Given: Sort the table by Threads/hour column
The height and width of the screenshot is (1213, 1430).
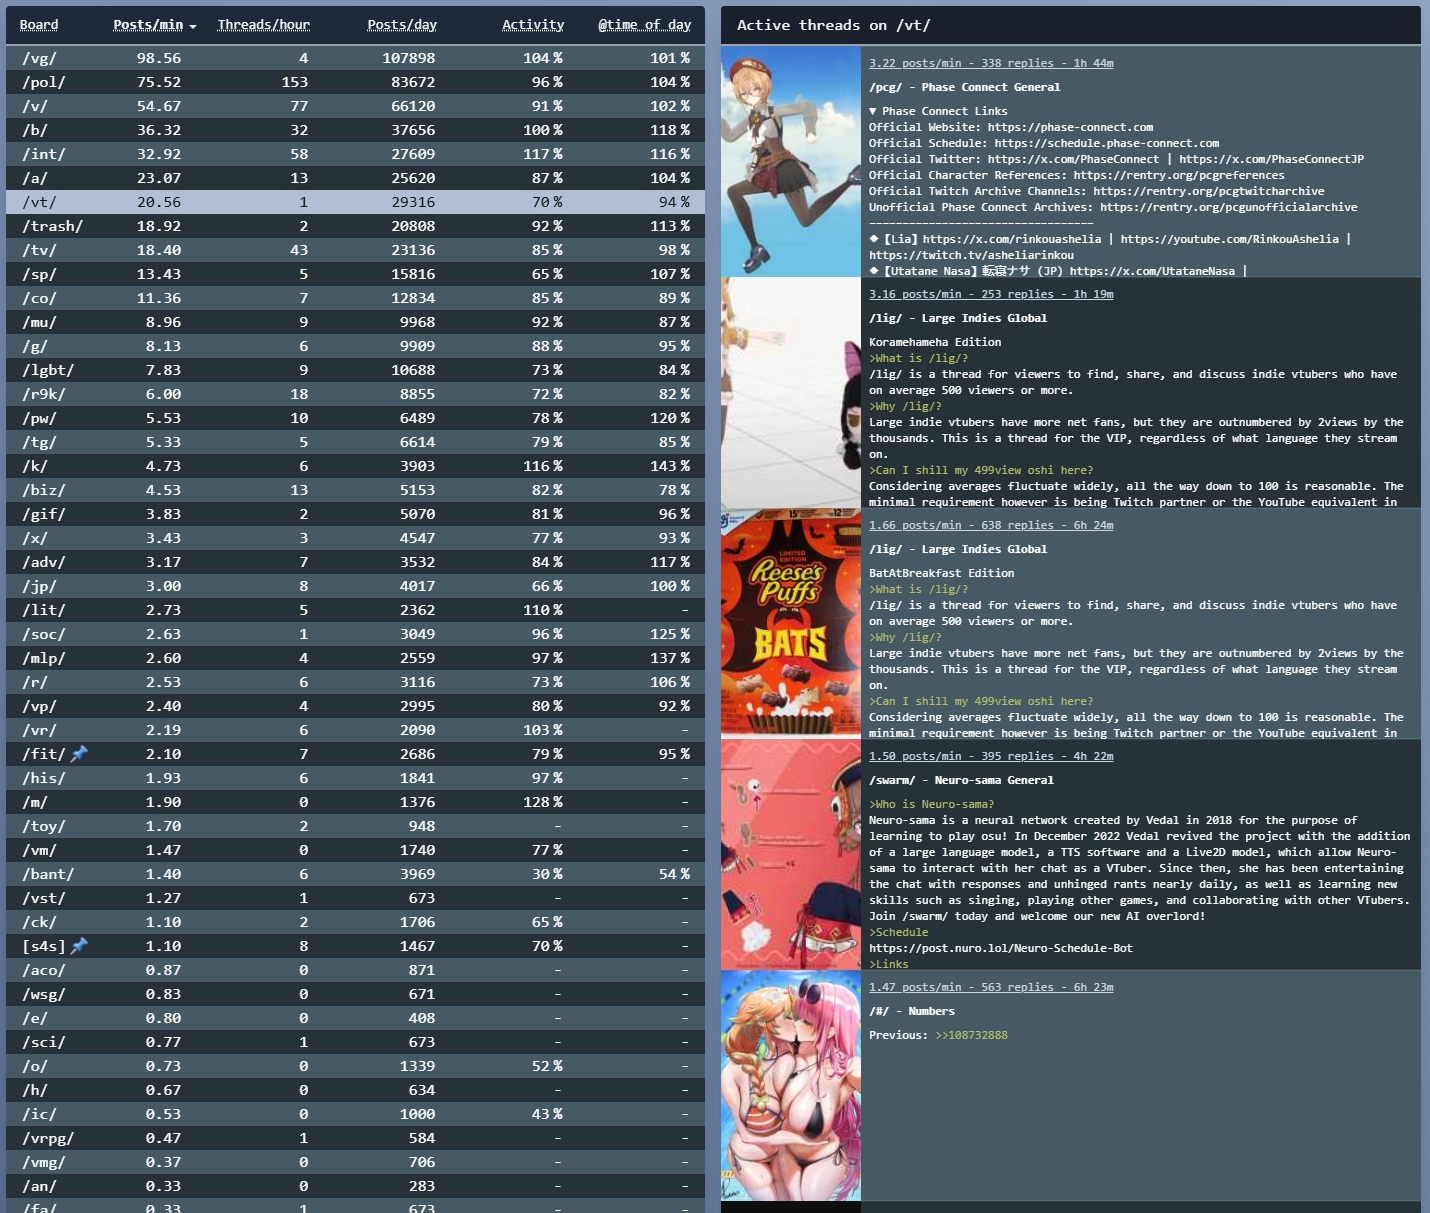Looking at the screenshot, I should tap(264, 25).
